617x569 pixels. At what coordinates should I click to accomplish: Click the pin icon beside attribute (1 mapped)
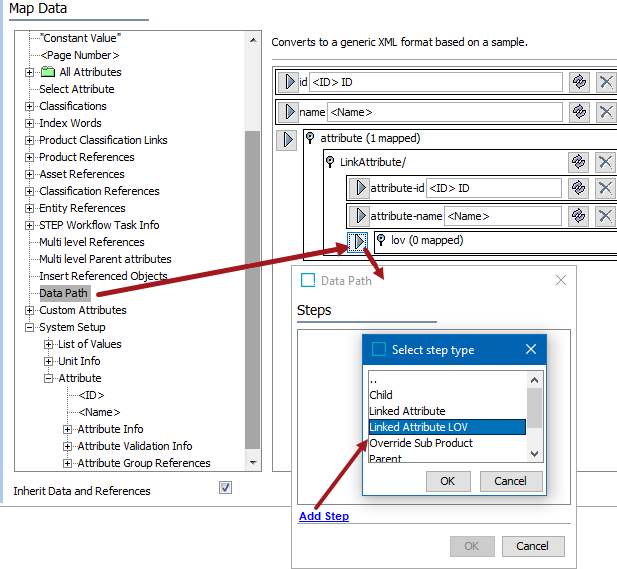point(310,138)
